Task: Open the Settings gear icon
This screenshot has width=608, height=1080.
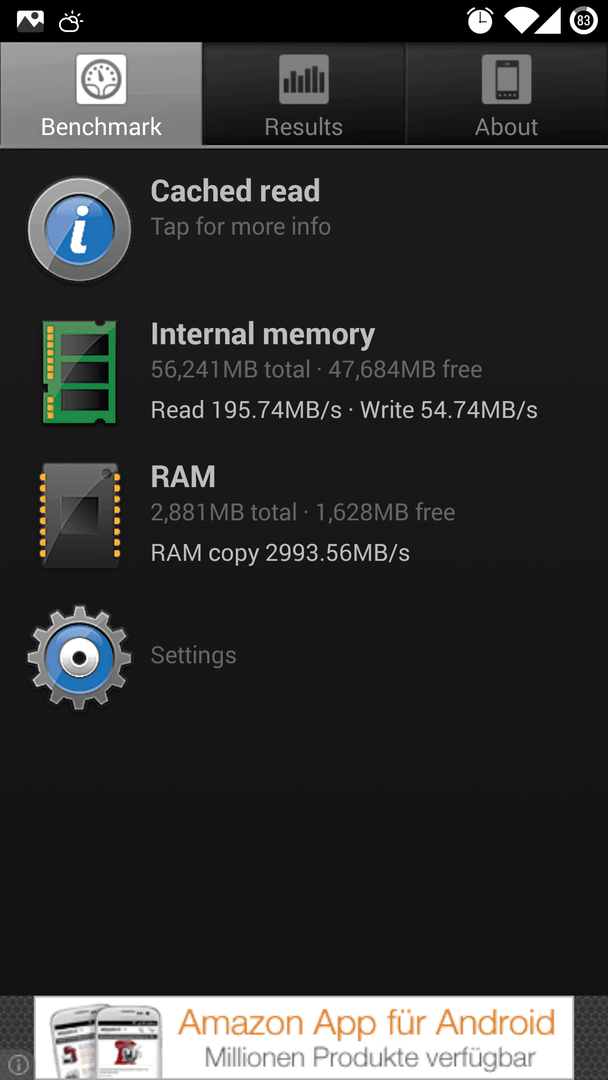Action: click(x=79, y=658)
